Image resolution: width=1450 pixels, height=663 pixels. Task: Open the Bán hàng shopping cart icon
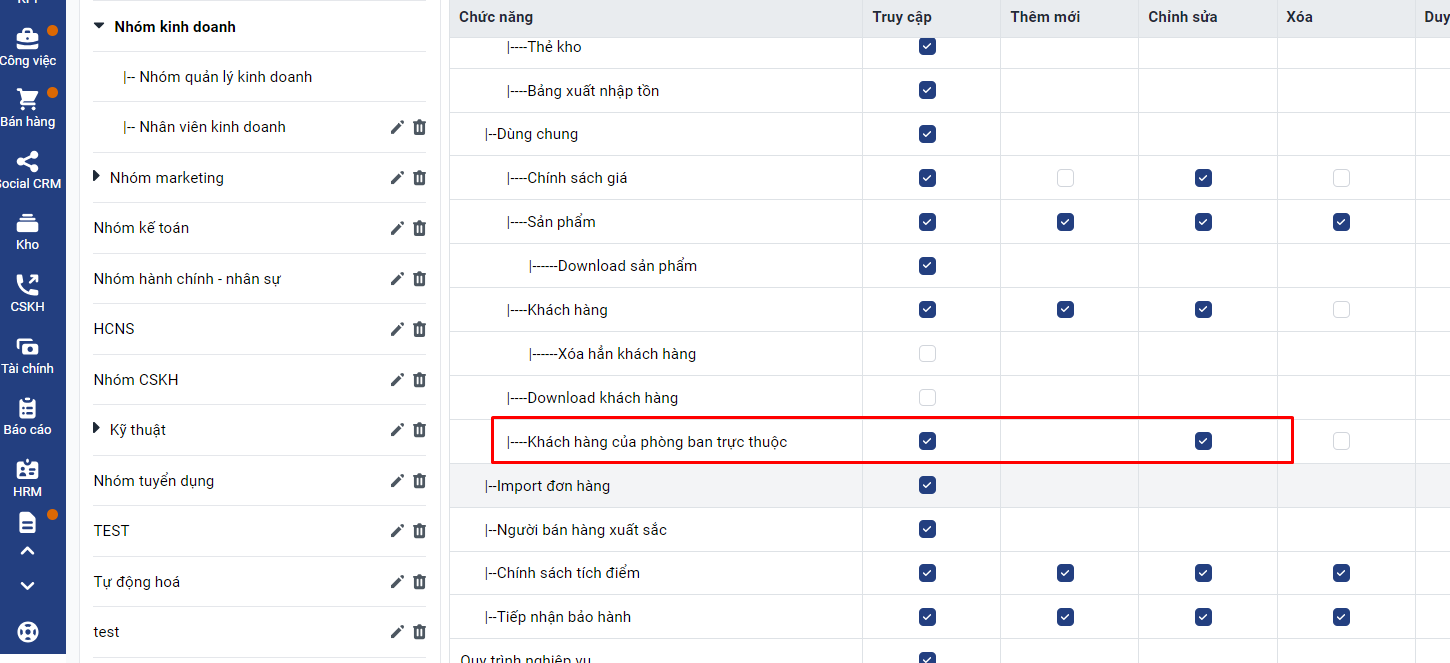point(27,100)
